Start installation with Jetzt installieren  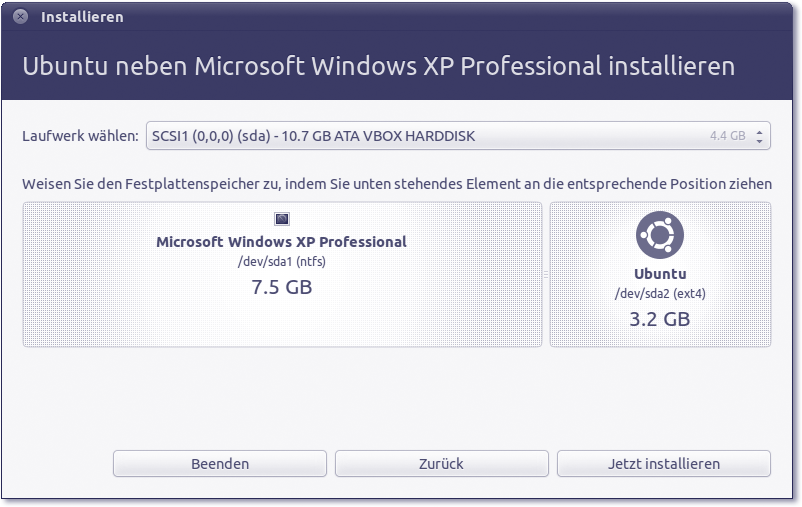click(x=663, y=464)
